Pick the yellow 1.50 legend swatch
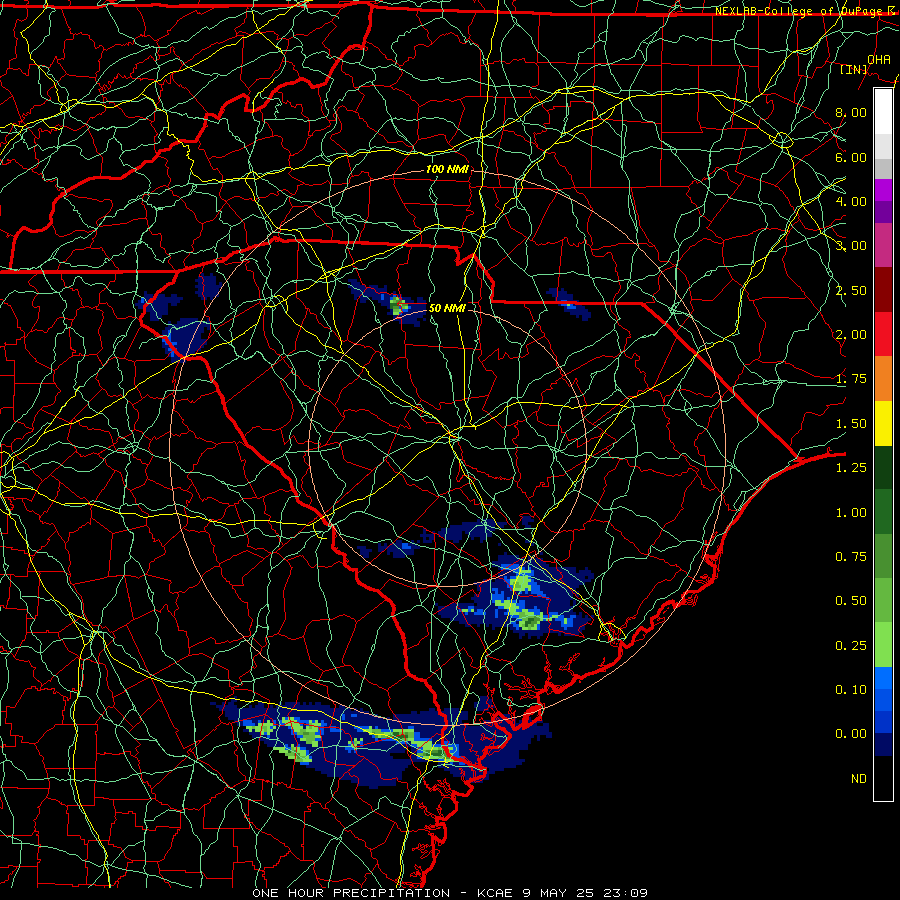The height and width of the screenshot is (900, 900). 883,423
